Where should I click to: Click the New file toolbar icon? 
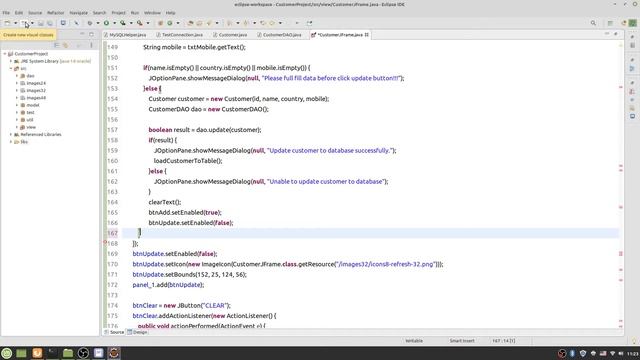point(7,23)
